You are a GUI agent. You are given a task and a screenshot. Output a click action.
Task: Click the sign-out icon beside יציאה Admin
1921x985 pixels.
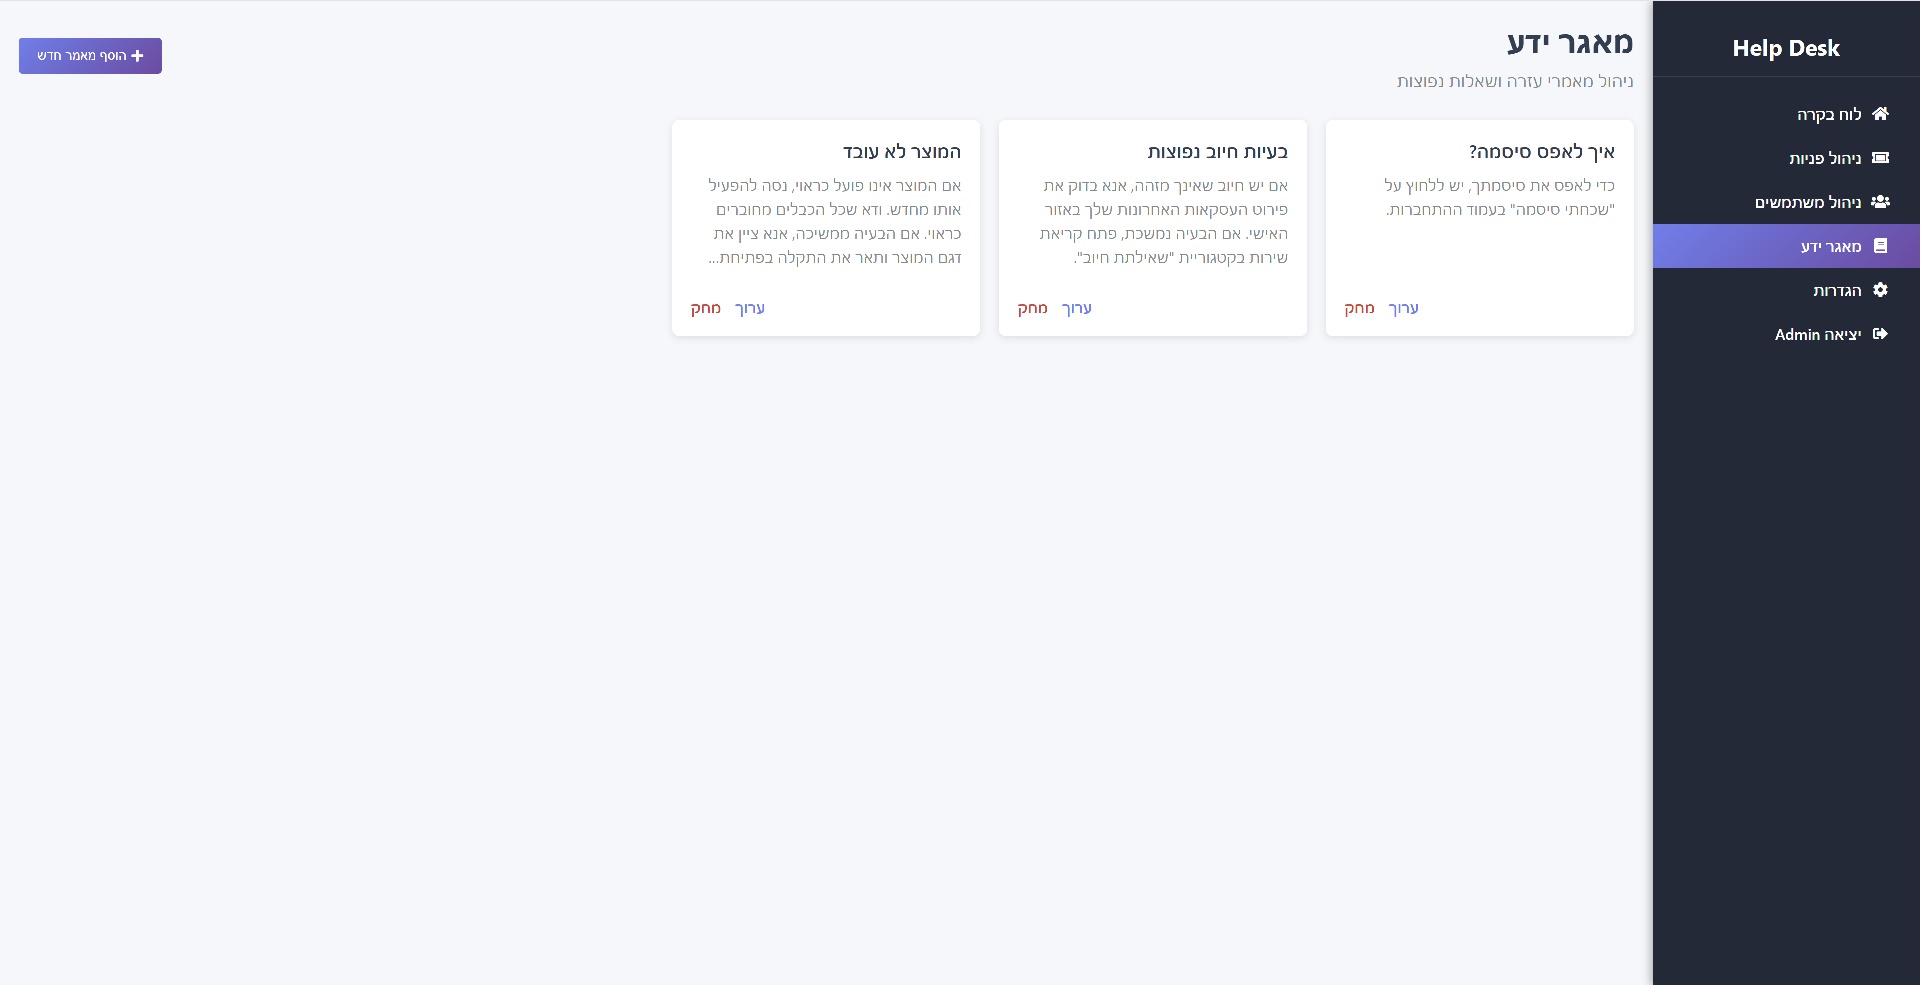point(1880,334)
